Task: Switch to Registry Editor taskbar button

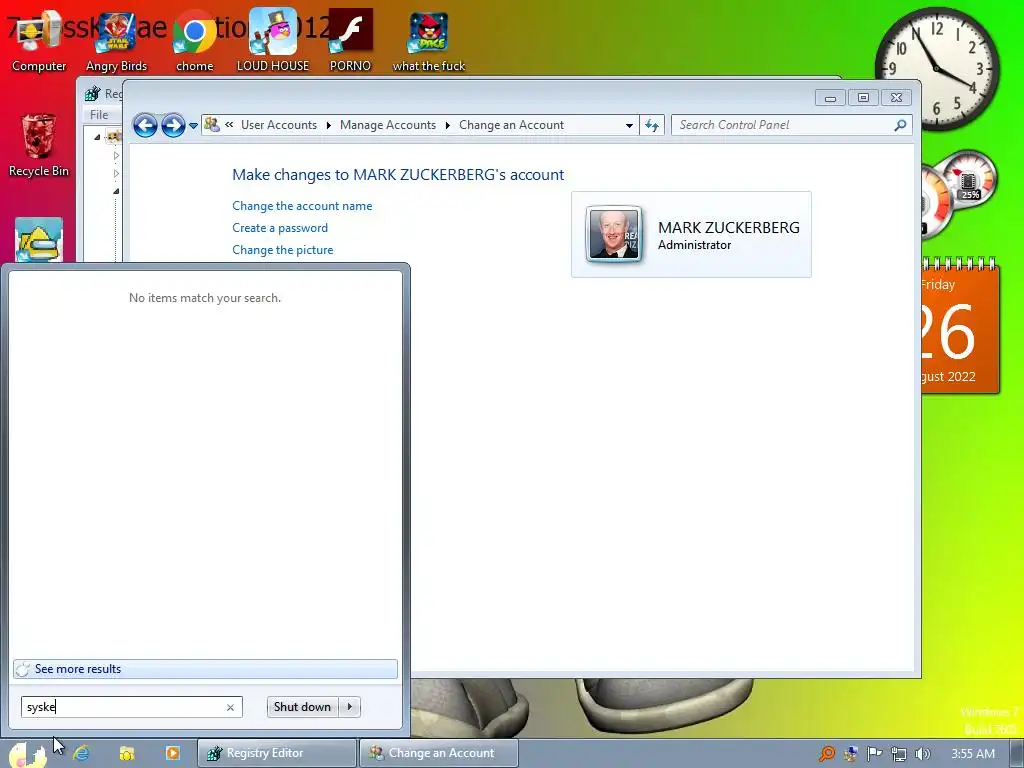Action: [277, 753]
